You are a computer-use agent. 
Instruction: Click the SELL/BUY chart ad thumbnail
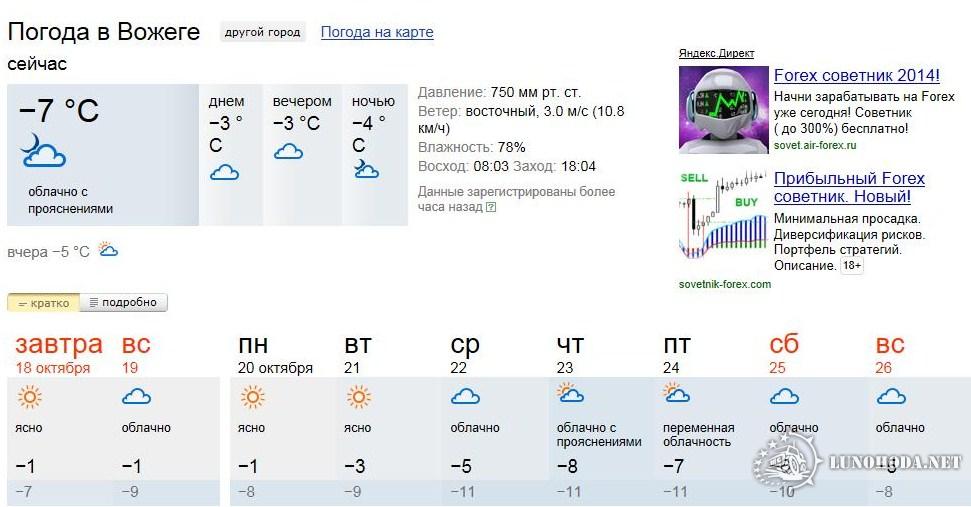click(x=723, y=215)
